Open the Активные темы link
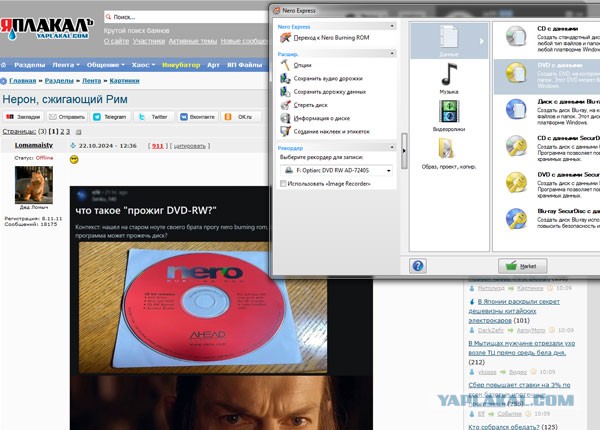Image resolution: width=600 pixels, height=430 pixels. click(192, 41)
